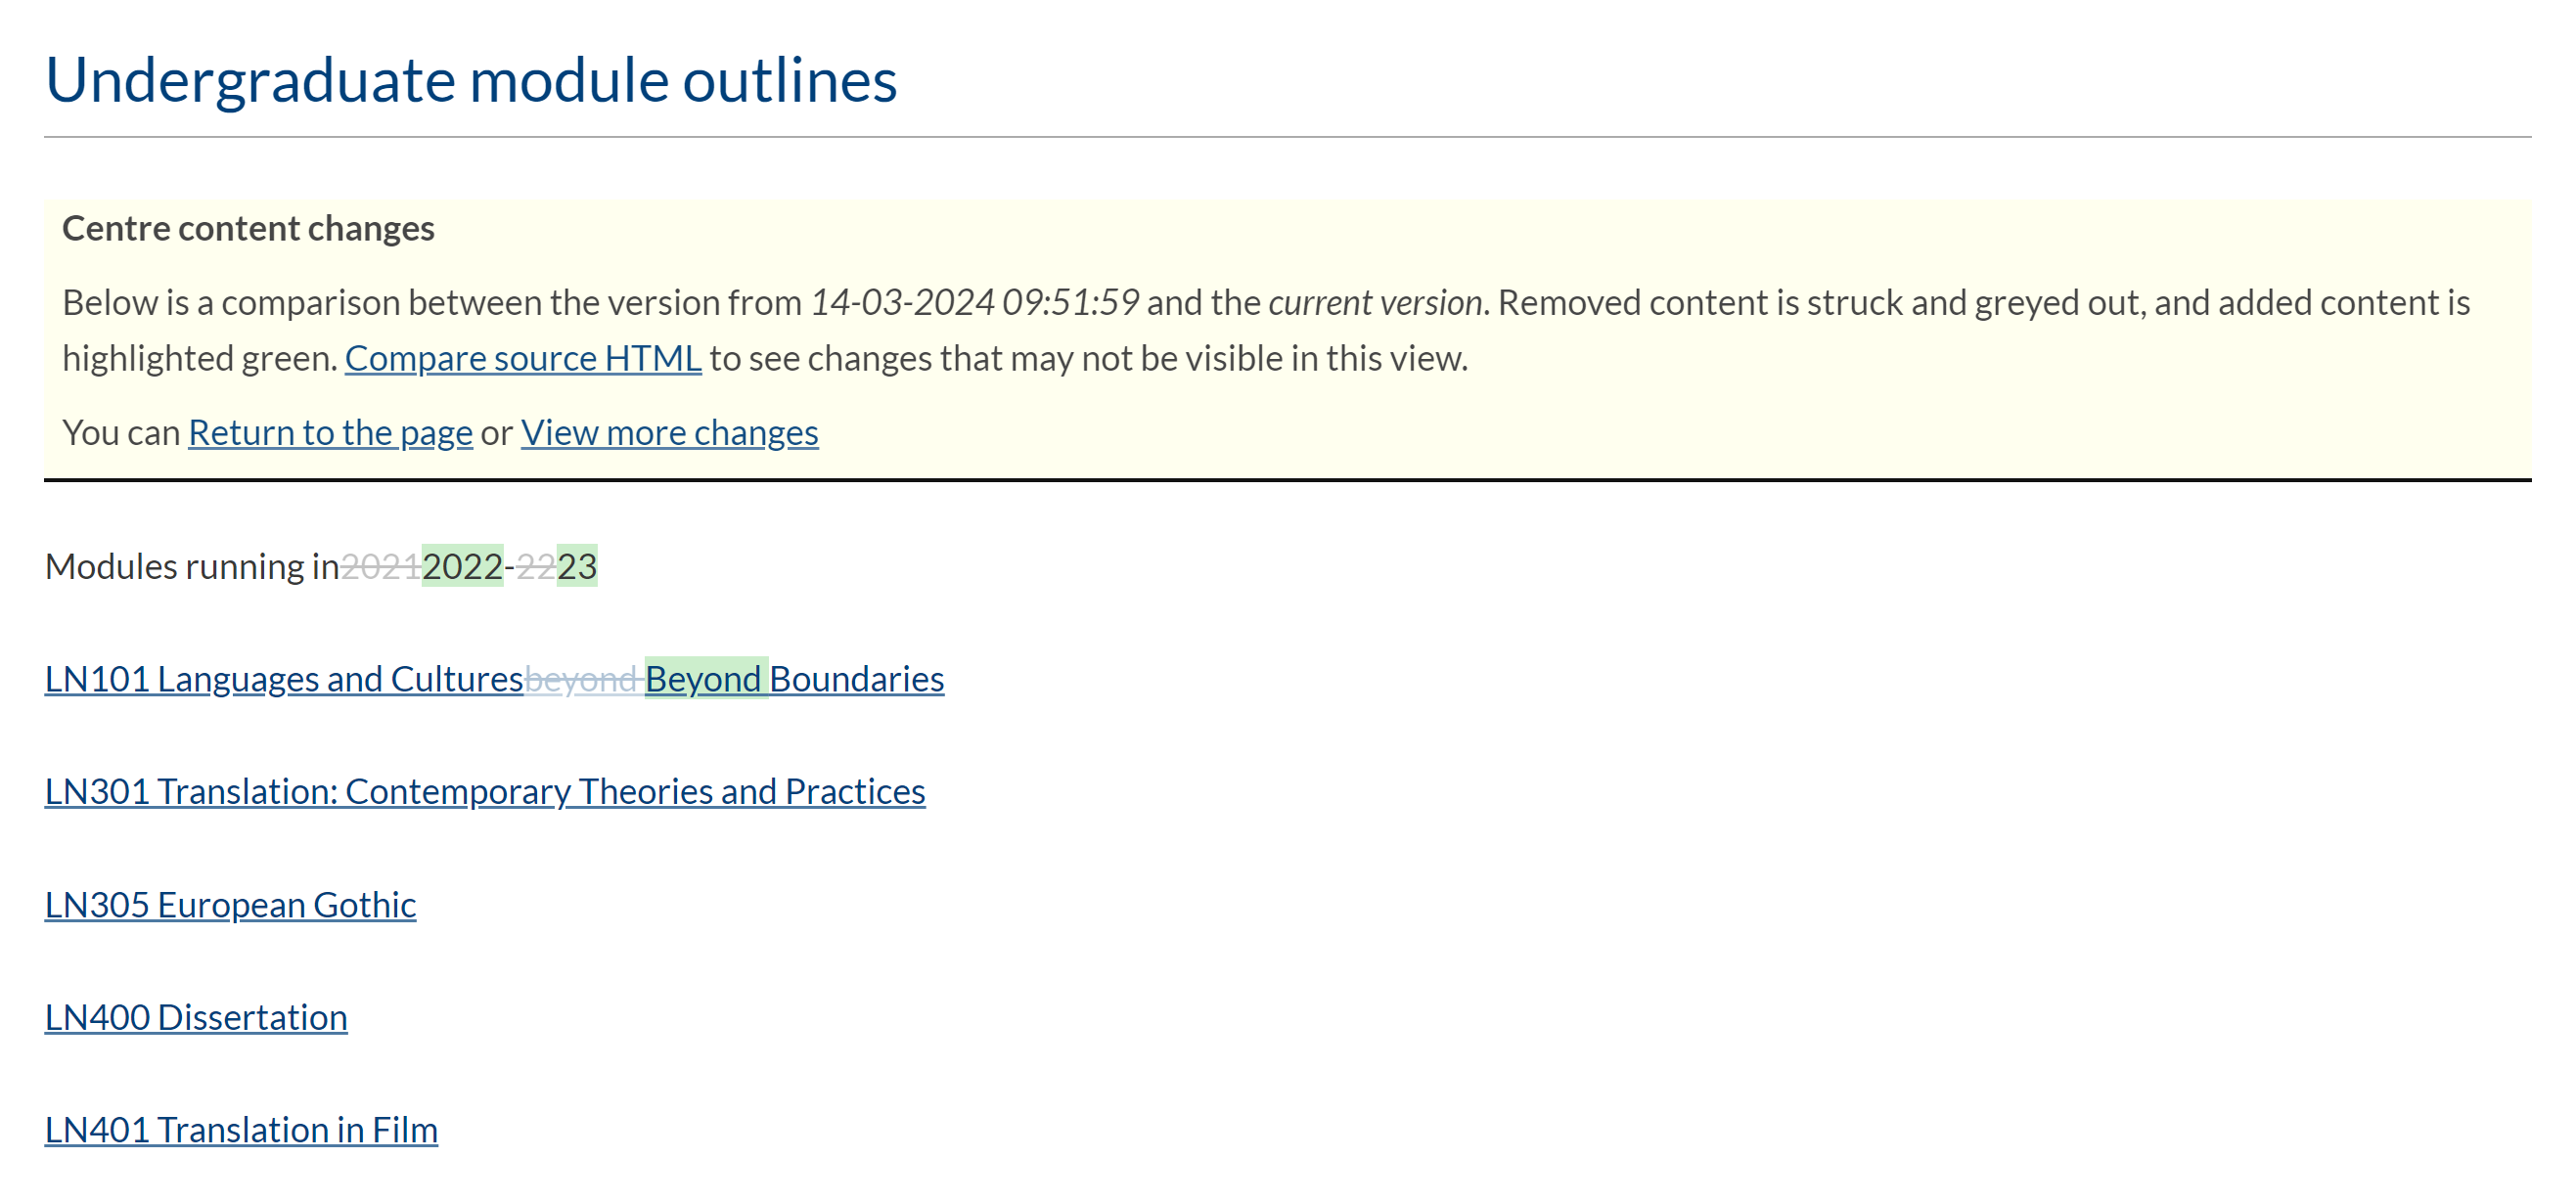Visit the LN401 Translation in Film link

[x=241, y=1130]
